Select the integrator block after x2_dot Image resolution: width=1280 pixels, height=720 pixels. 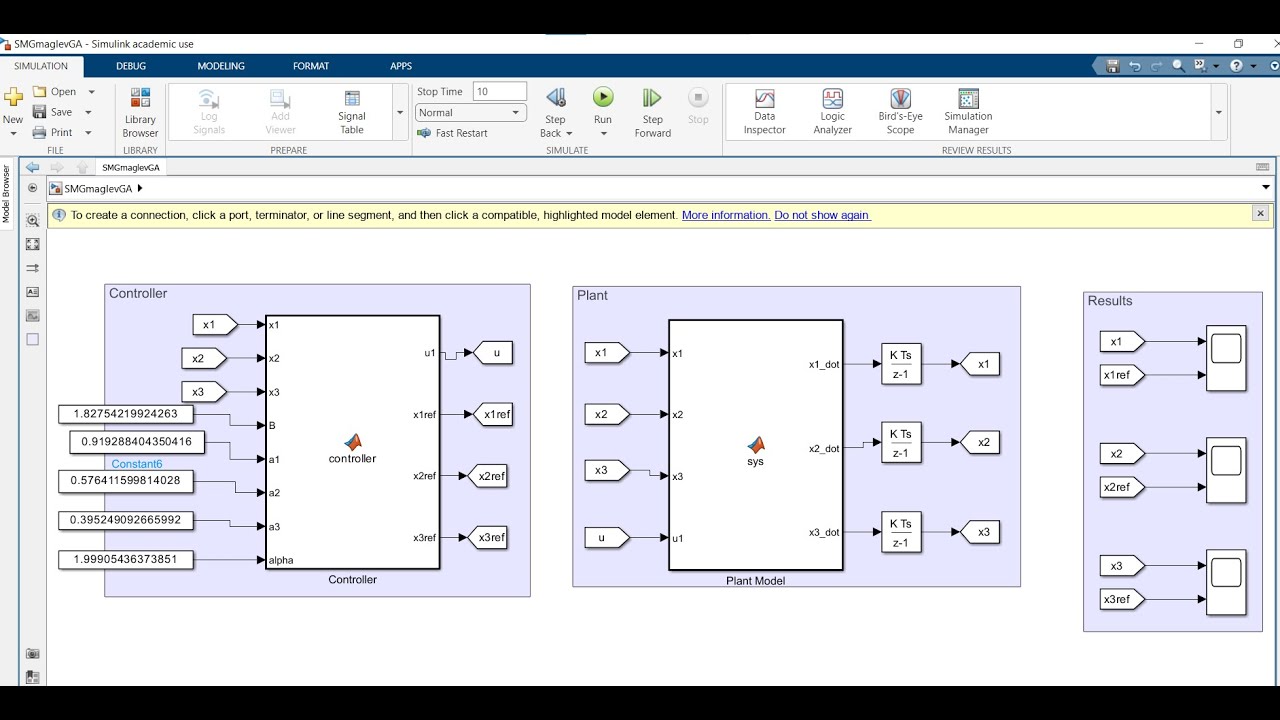[901, 443]
